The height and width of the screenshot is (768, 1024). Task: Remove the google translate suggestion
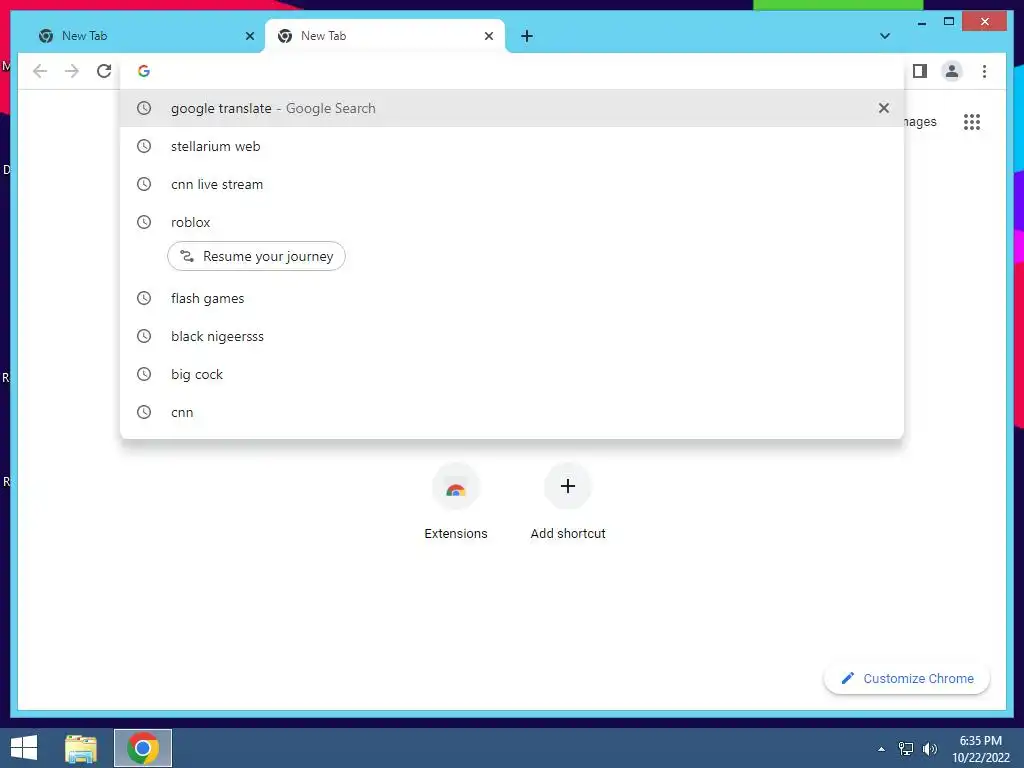[x=884, y=108]
